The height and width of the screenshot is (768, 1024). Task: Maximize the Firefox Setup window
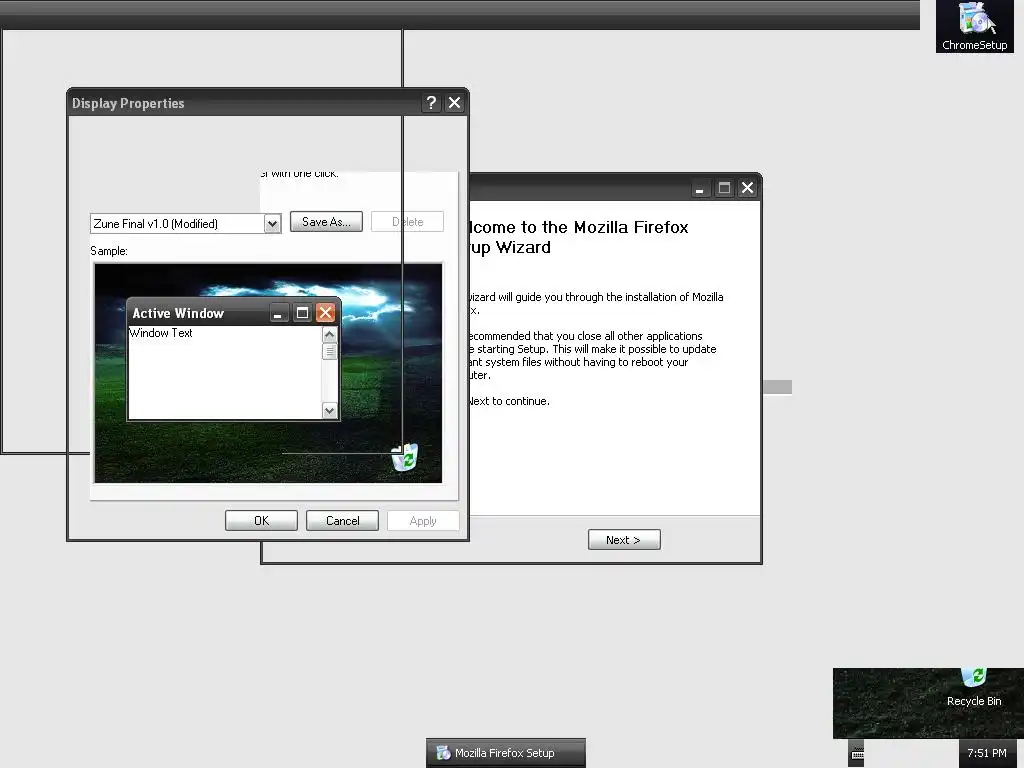point(724,189)
